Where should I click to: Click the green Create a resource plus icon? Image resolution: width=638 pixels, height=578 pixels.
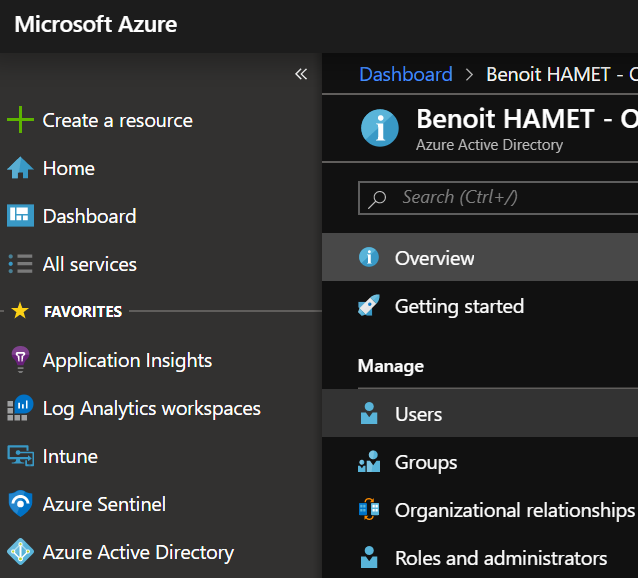20,120
